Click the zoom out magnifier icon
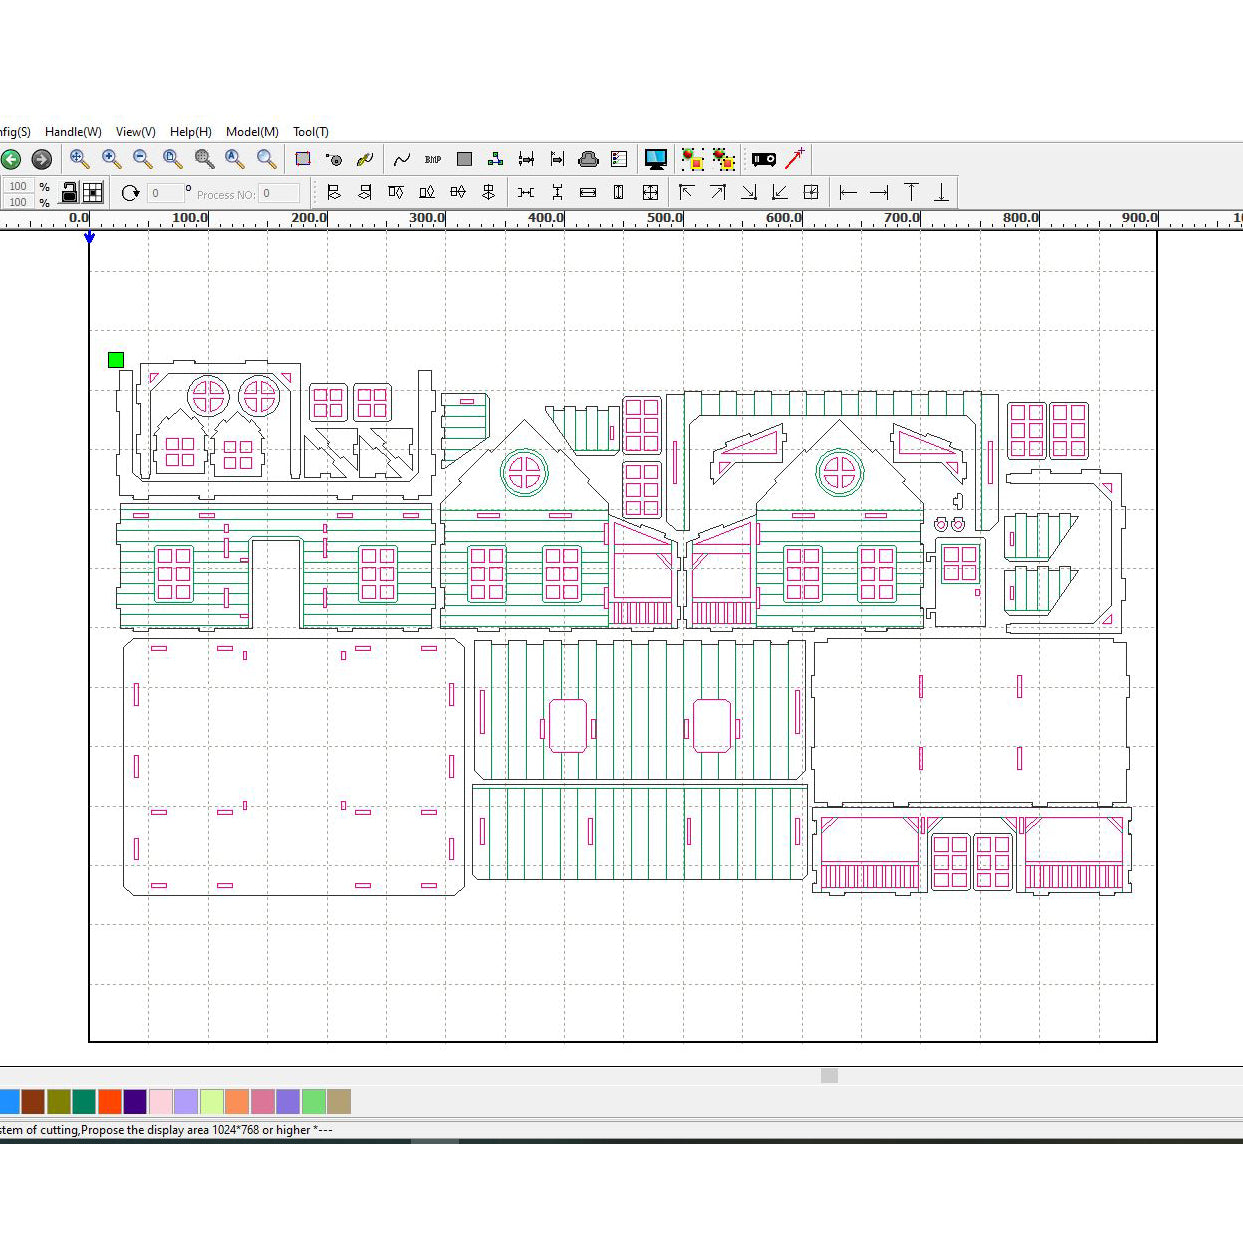The height and width of the screenshot is (1243, 1243). (x=142, y=159)
